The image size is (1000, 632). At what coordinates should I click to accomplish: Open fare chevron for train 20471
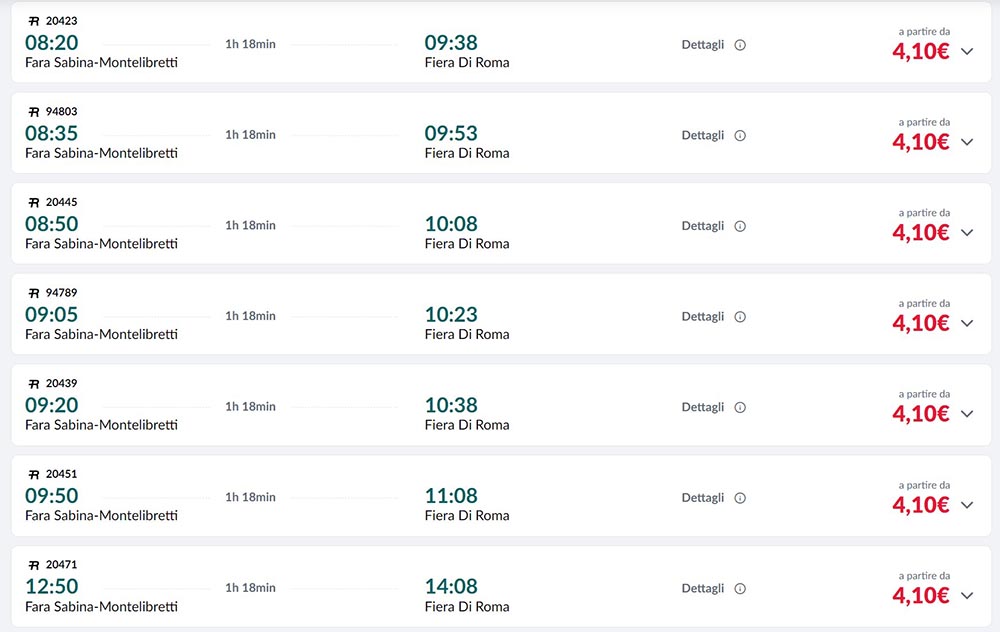(x=967, y=596)
